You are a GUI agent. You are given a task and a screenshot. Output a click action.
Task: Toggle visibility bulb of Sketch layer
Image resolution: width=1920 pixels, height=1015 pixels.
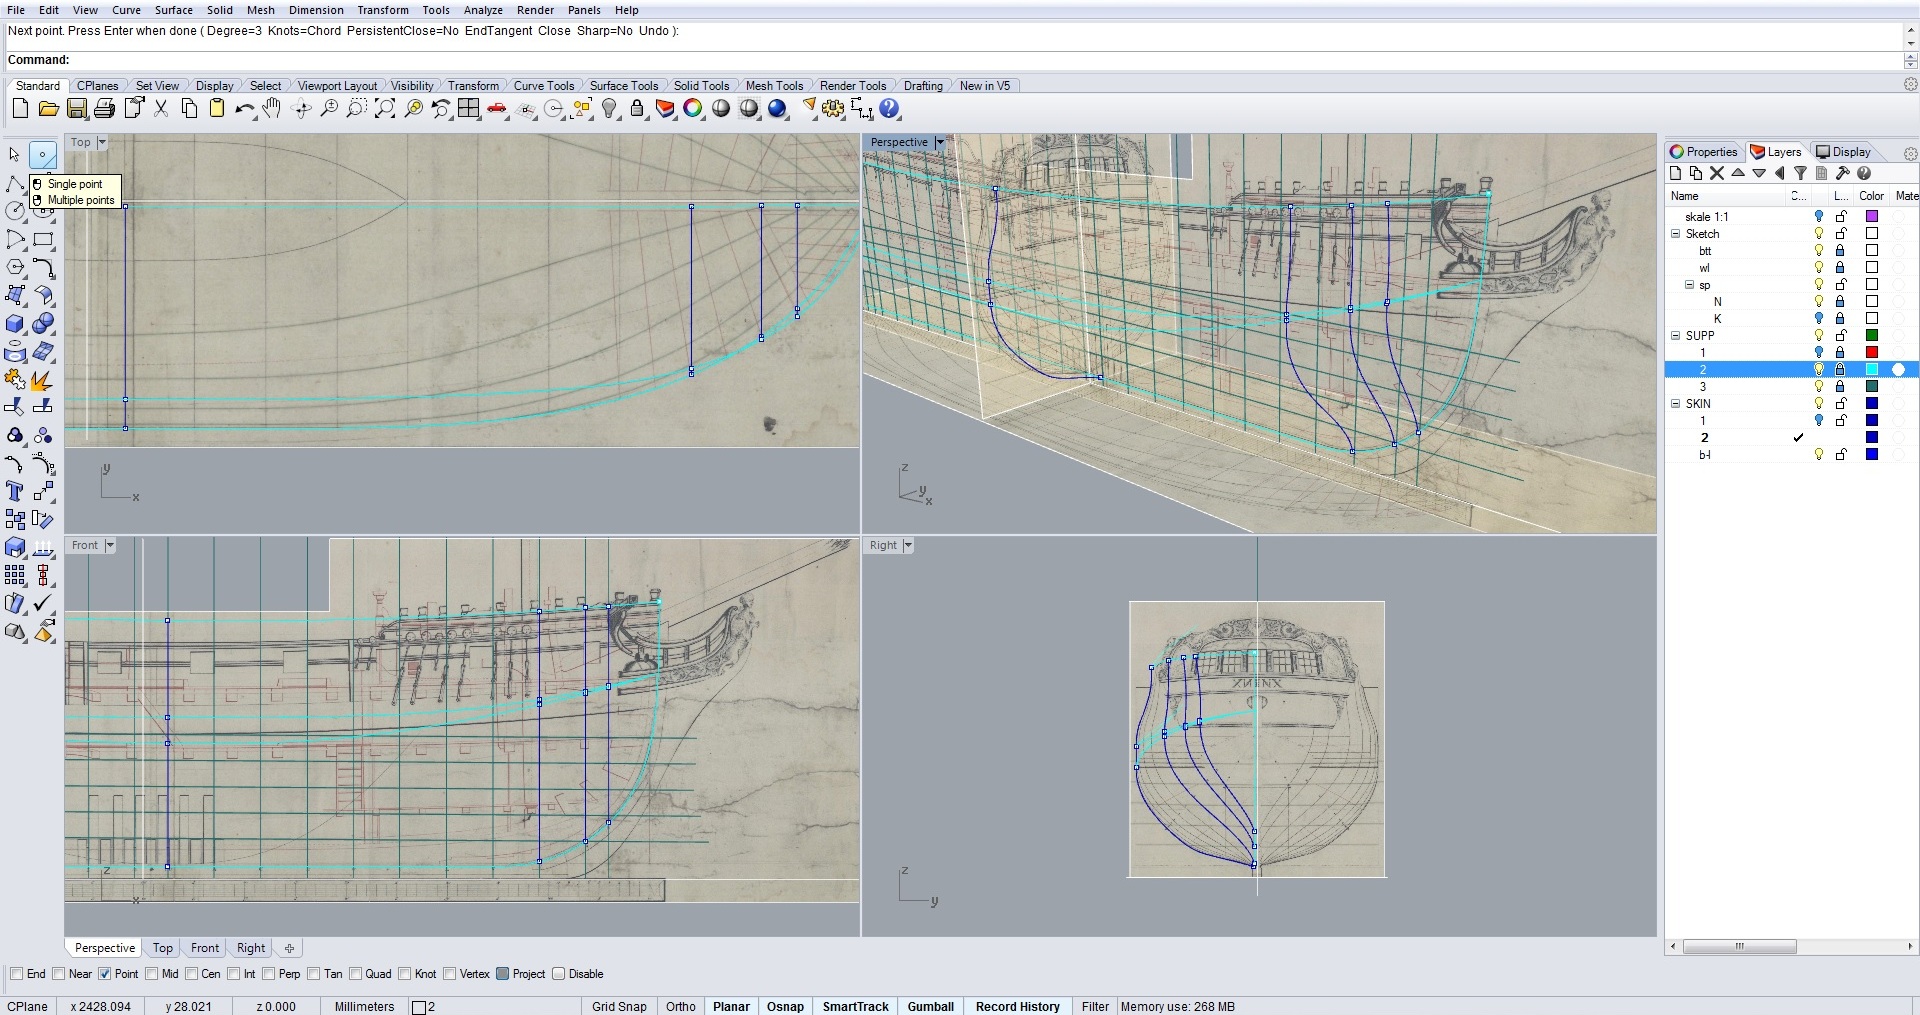click(1819, 234)
